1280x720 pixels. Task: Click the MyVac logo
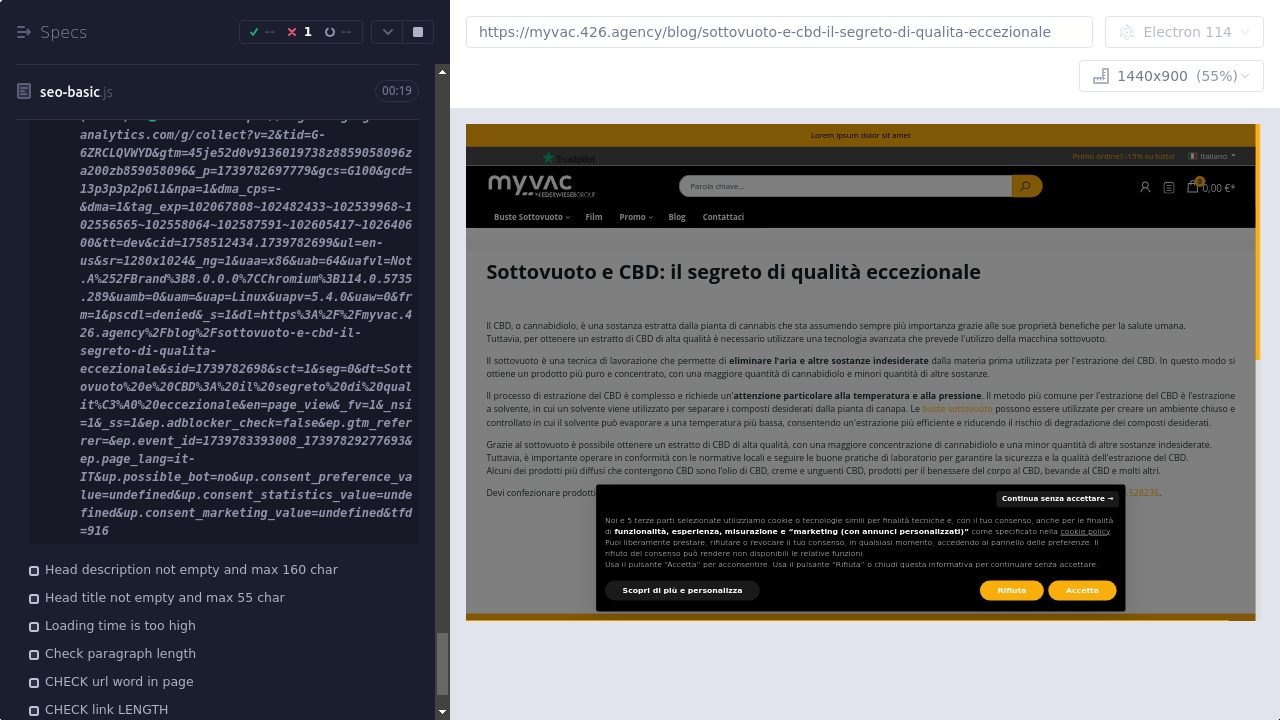pyautogui.click(x=542, y=186)
